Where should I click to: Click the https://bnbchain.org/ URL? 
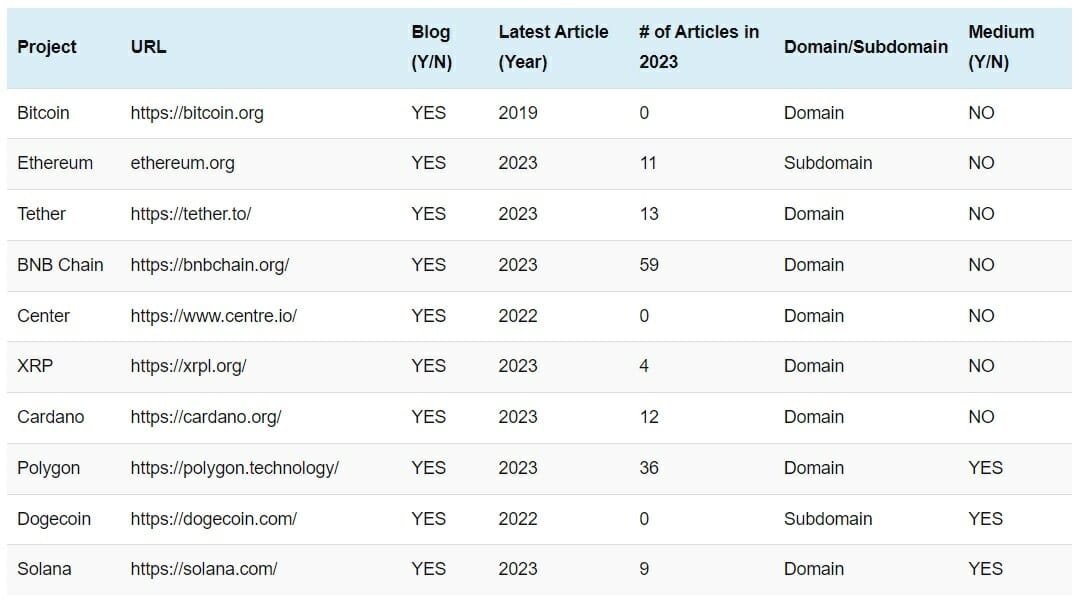[x=209, y=265]
